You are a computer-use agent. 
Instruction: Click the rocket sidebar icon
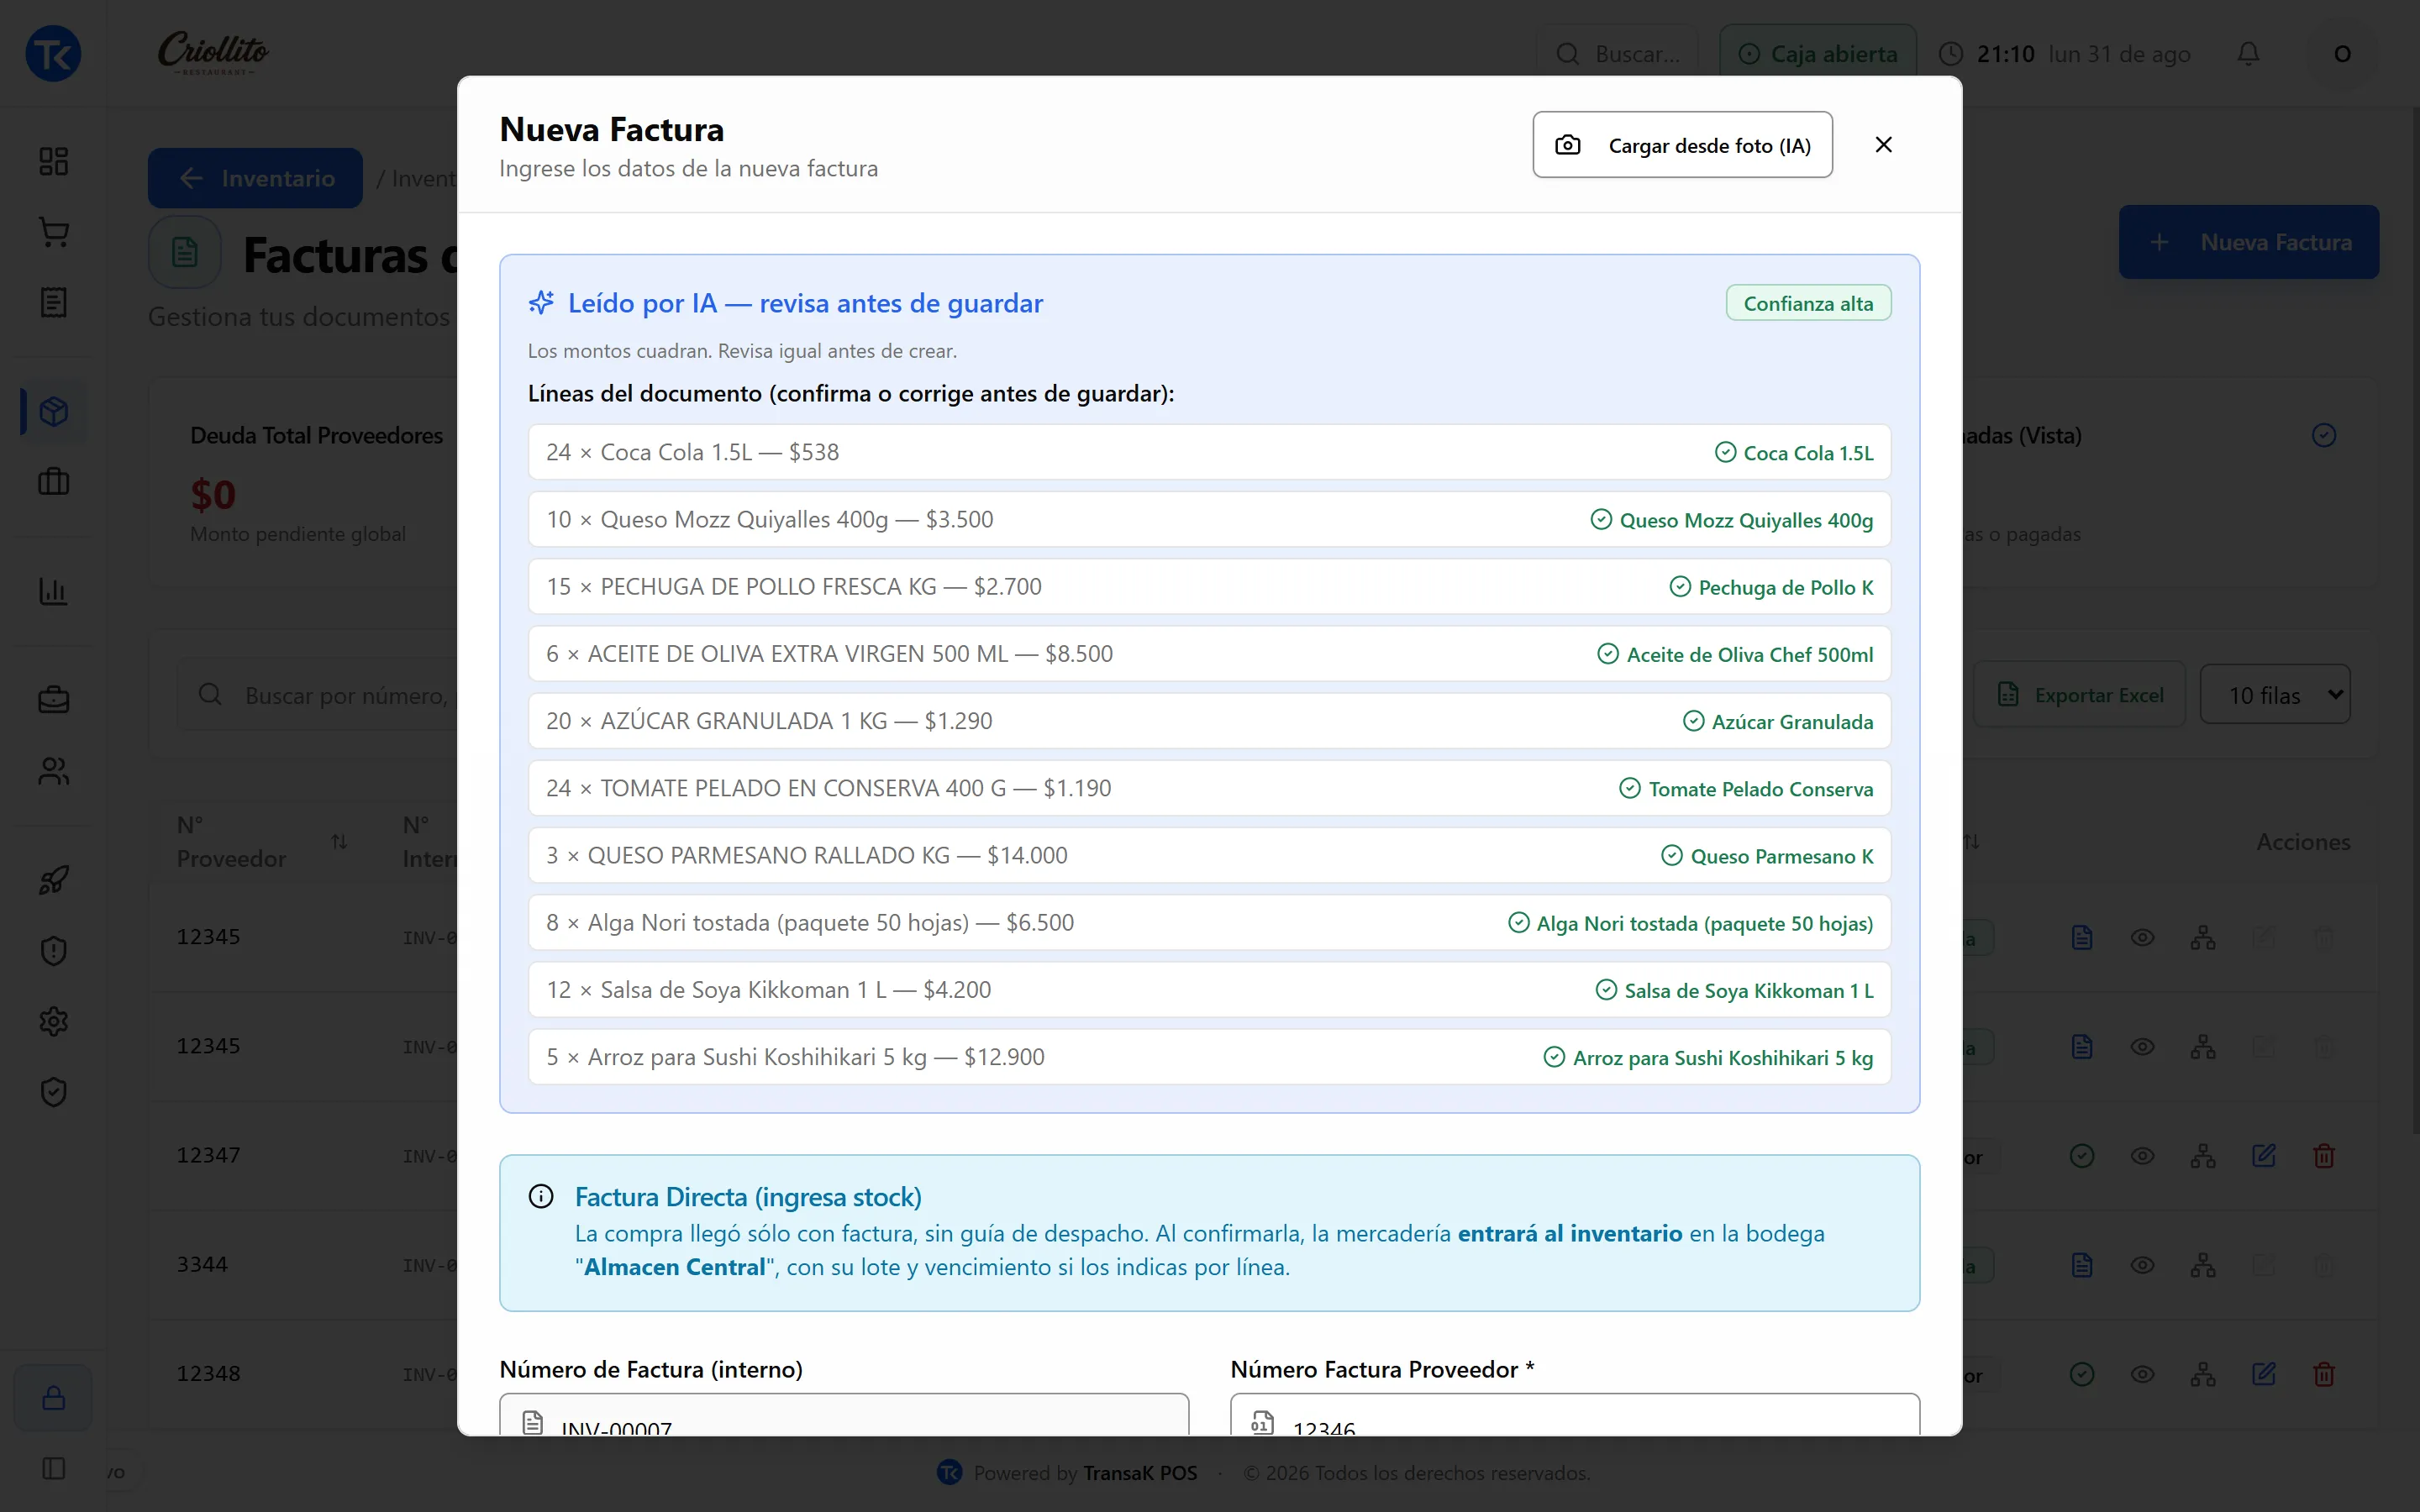point(54,880)
